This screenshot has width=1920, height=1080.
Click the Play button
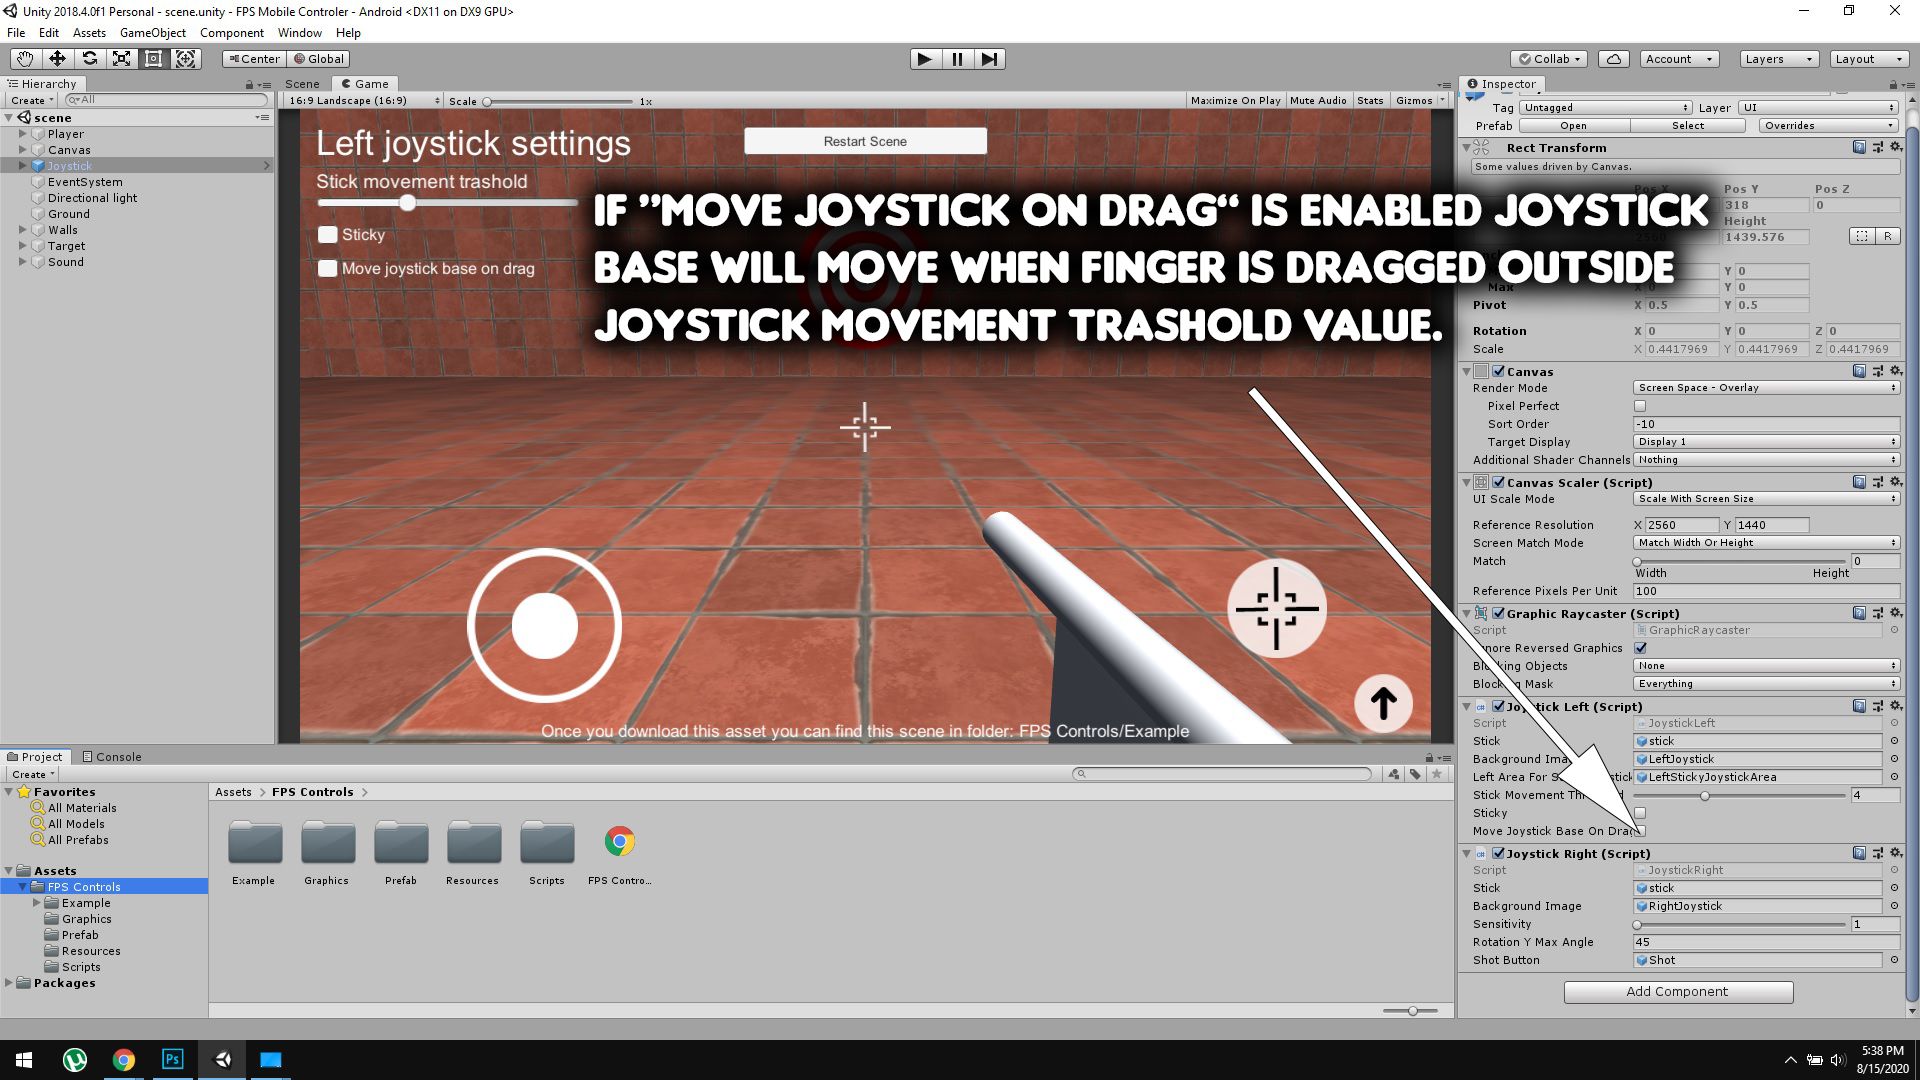click(x=924, y=59)
